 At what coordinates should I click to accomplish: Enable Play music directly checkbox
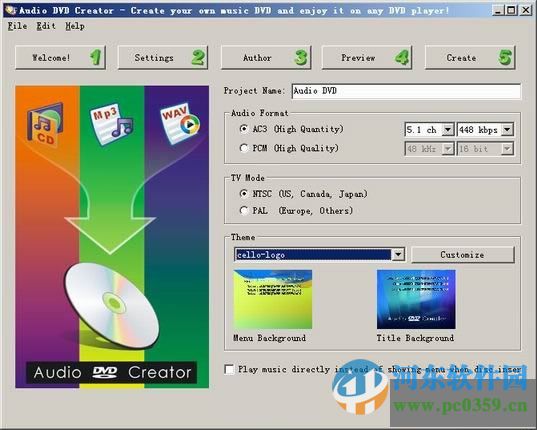pyautogui.click(x=229, y=369)
